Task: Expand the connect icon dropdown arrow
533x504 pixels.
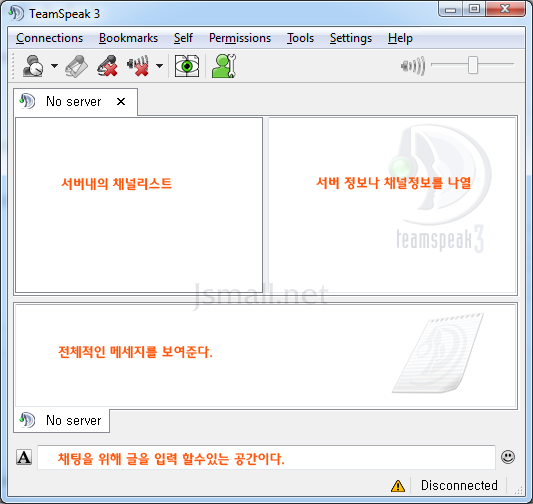Action: (54, 66)
